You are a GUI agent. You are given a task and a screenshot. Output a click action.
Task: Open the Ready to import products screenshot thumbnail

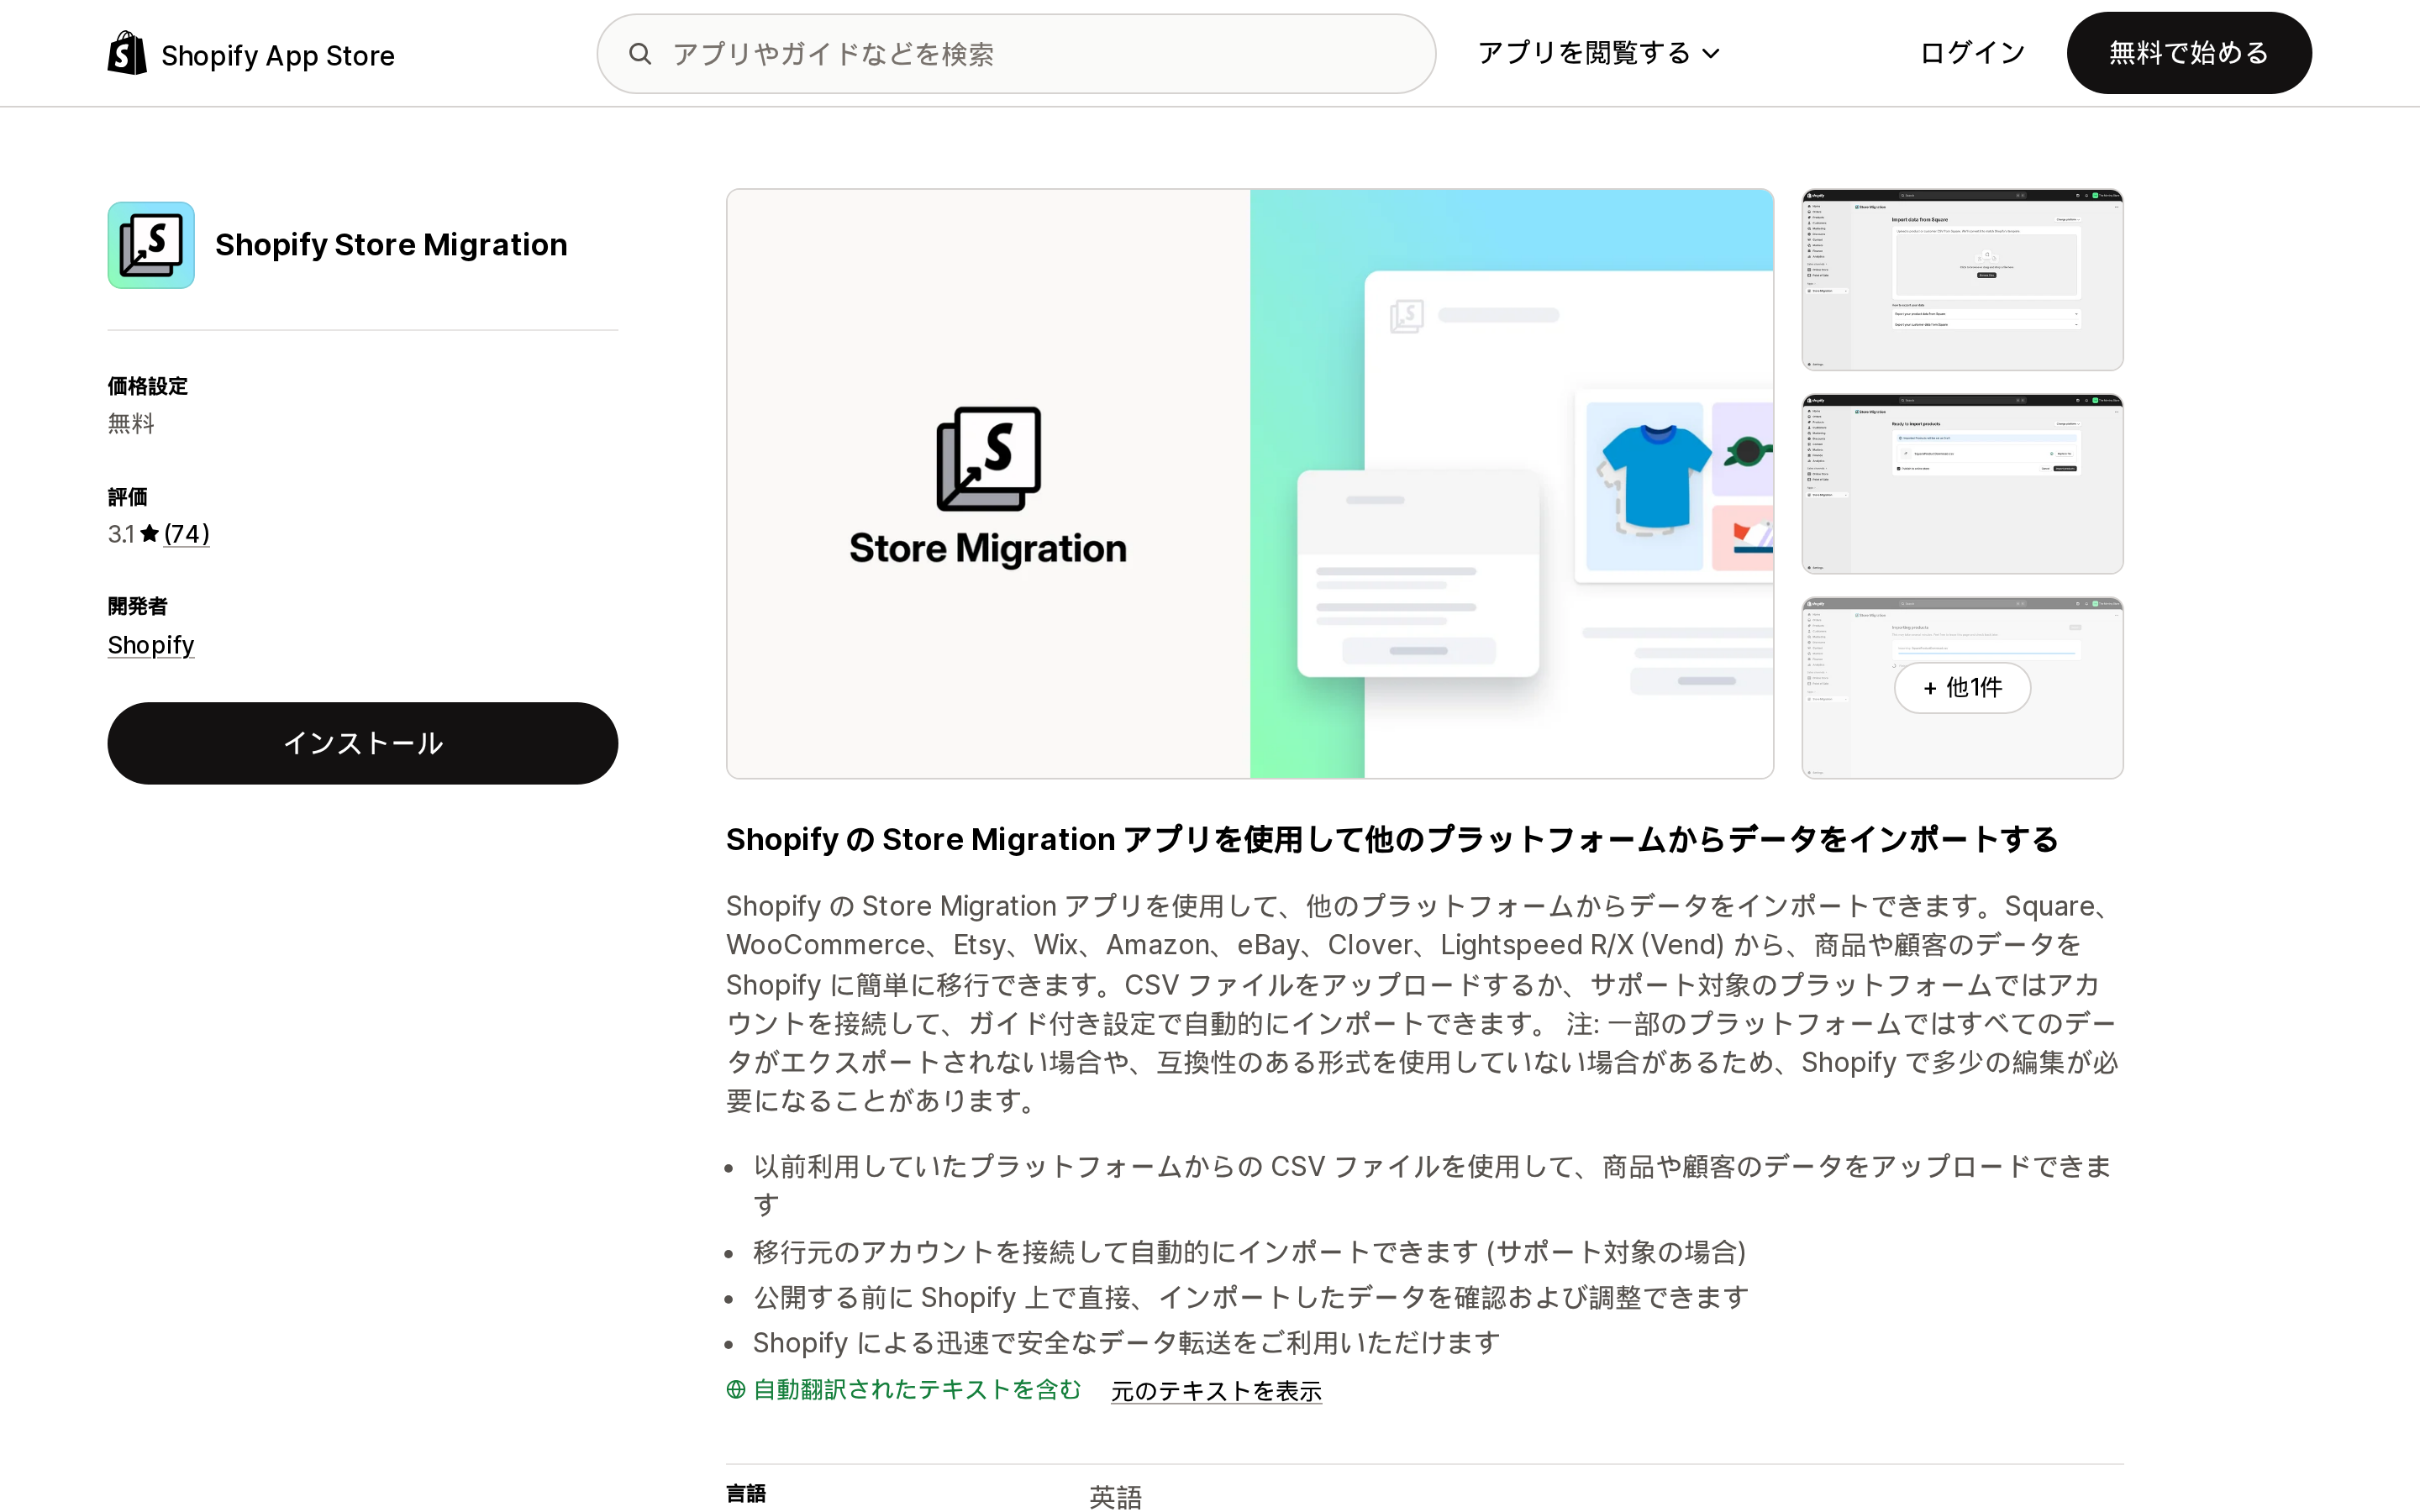[1962, 484]
